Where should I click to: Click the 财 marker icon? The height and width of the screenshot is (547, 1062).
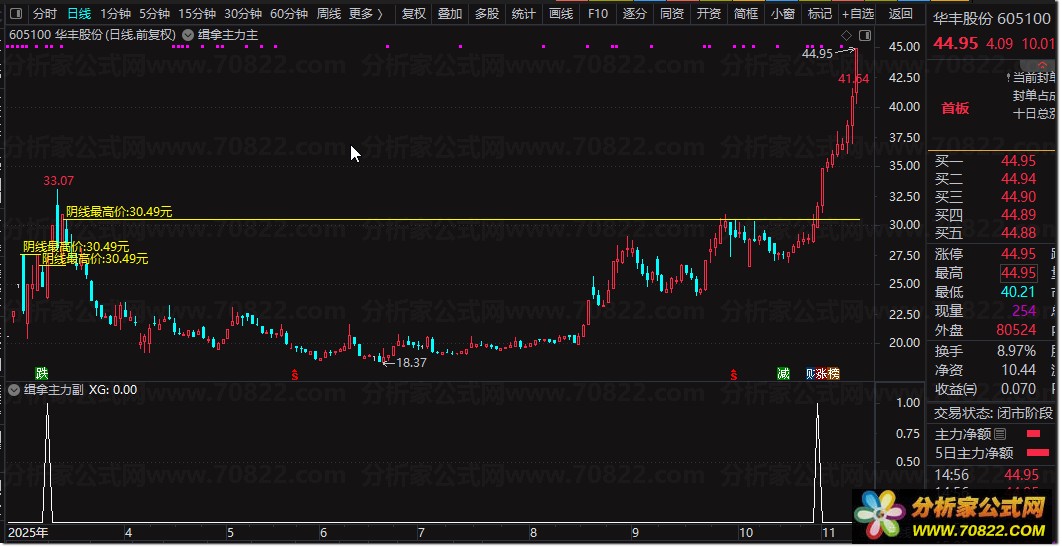[810, 373]
